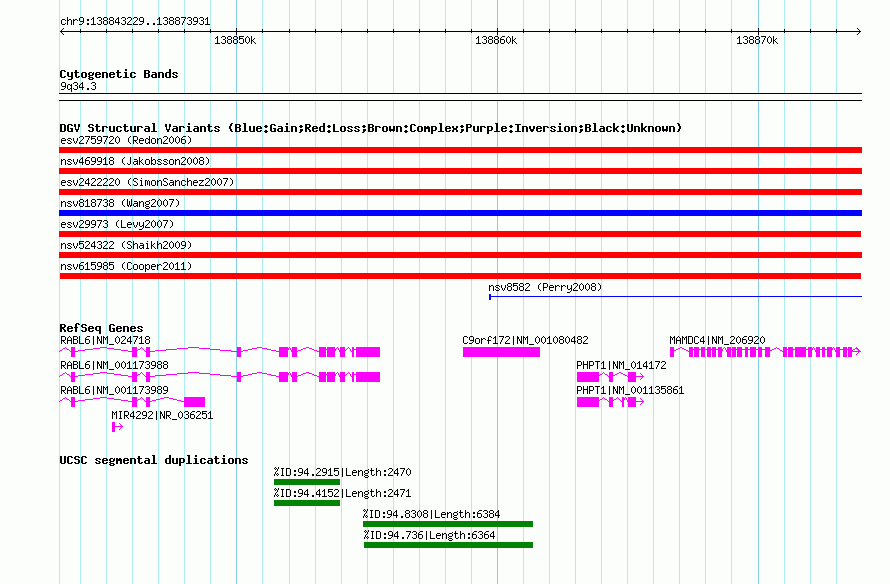Open esv29973 (Levy2007) variant label
Screen dimensions: 890x584
(117, 224)
